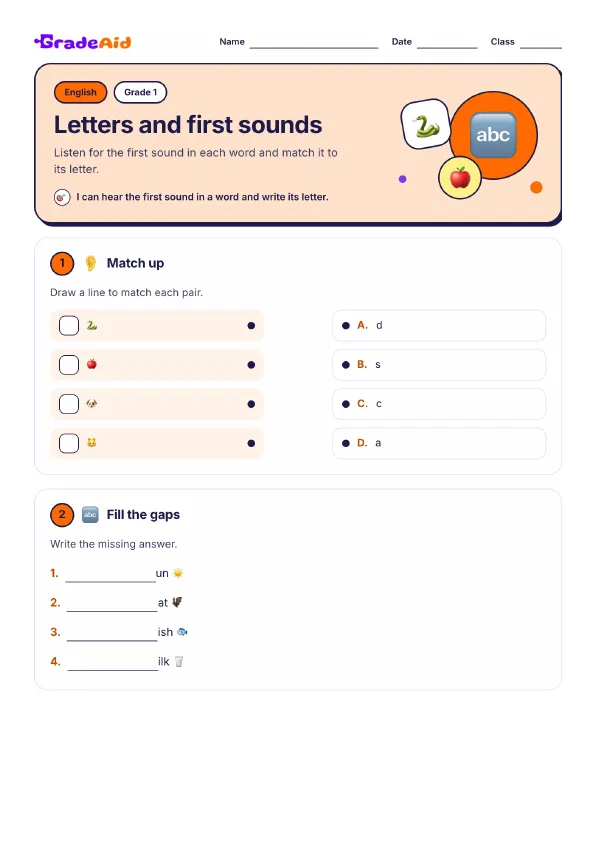
Task: Select answer option B. s
Action: [x=439, y=365]
